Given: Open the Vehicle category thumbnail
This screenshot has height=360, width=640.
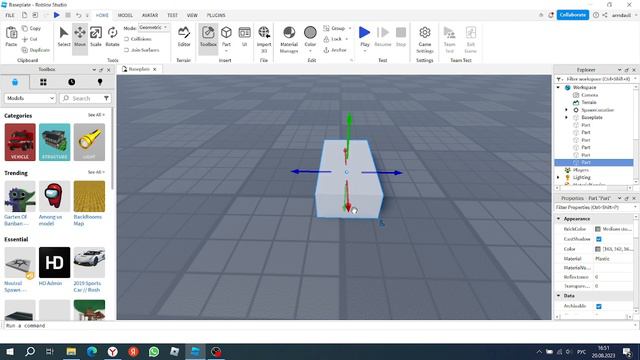Looking at the screenshot, I should point(20,142).
